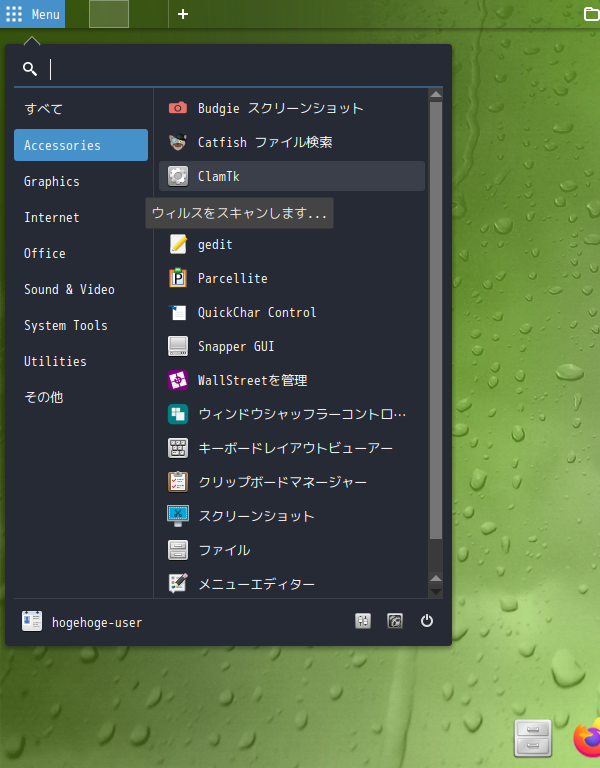Open the Sound & Video category
The width and height of the screenshot is (600, 768).
81,289
